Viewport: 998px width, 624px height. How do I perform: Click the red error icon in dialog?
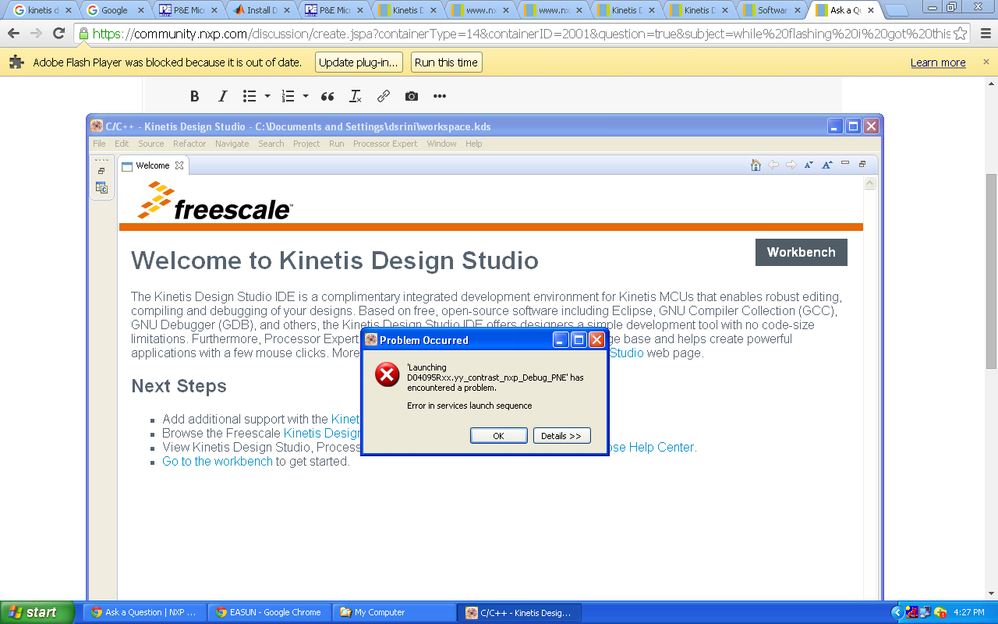coord(387,374)
